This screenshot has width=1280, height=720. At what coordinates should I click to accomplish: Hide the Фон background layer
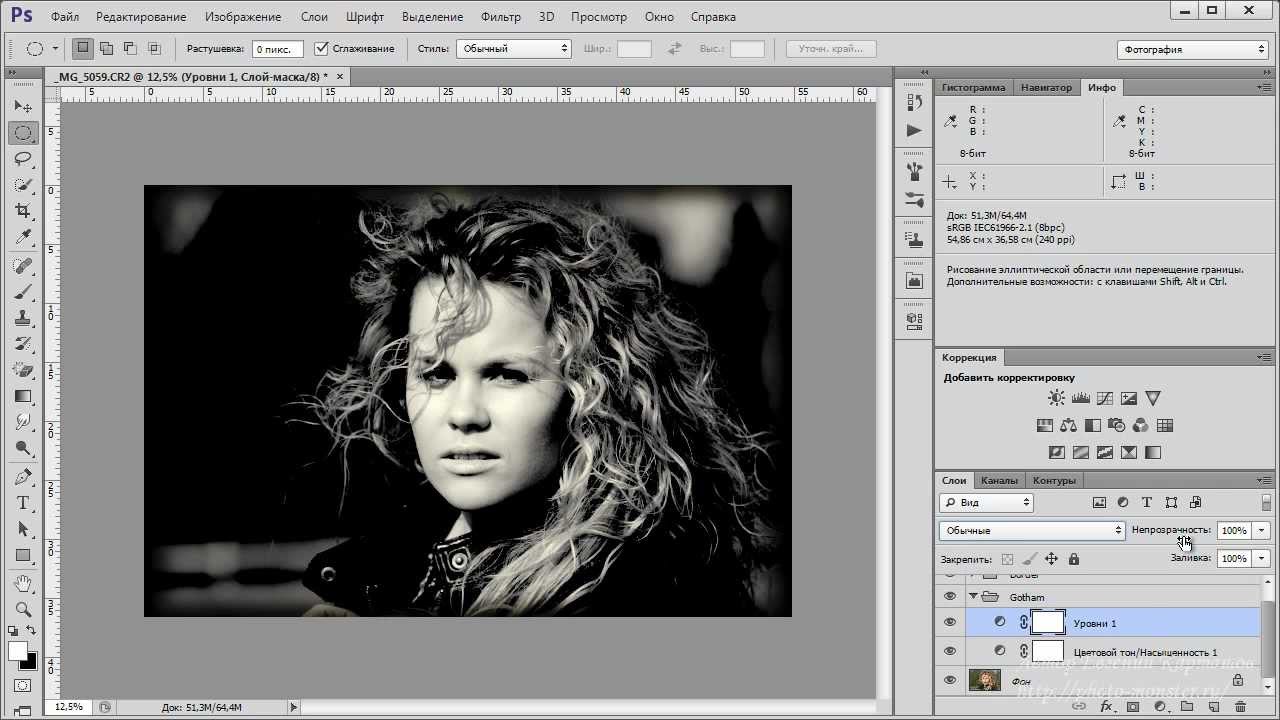pyautogui.click(x=950, y=681)
